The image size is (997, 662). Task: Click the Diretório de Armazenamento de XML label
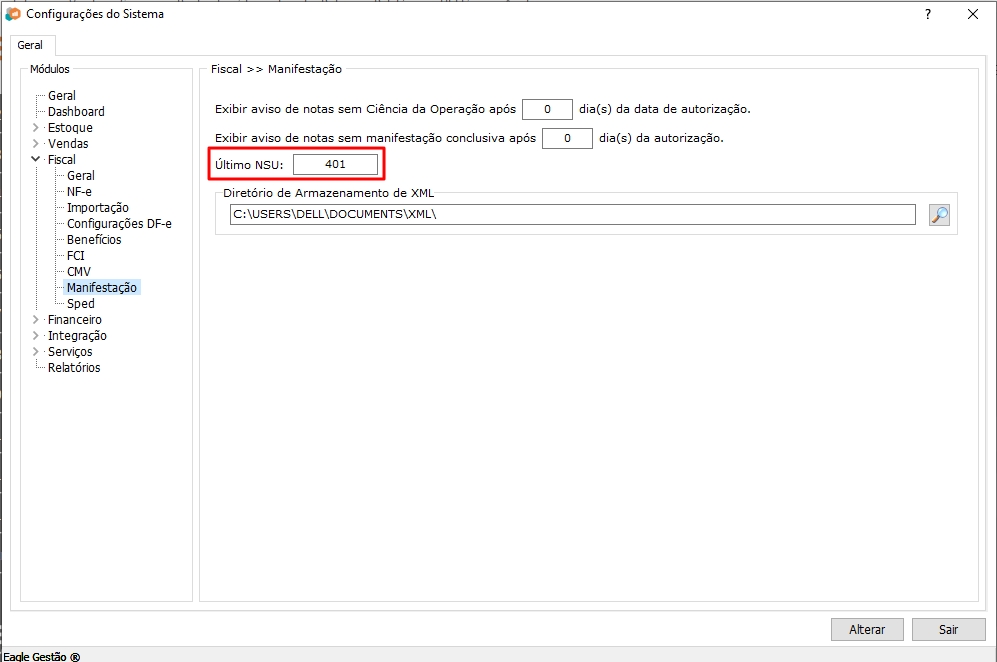click(x=328, y=193)
